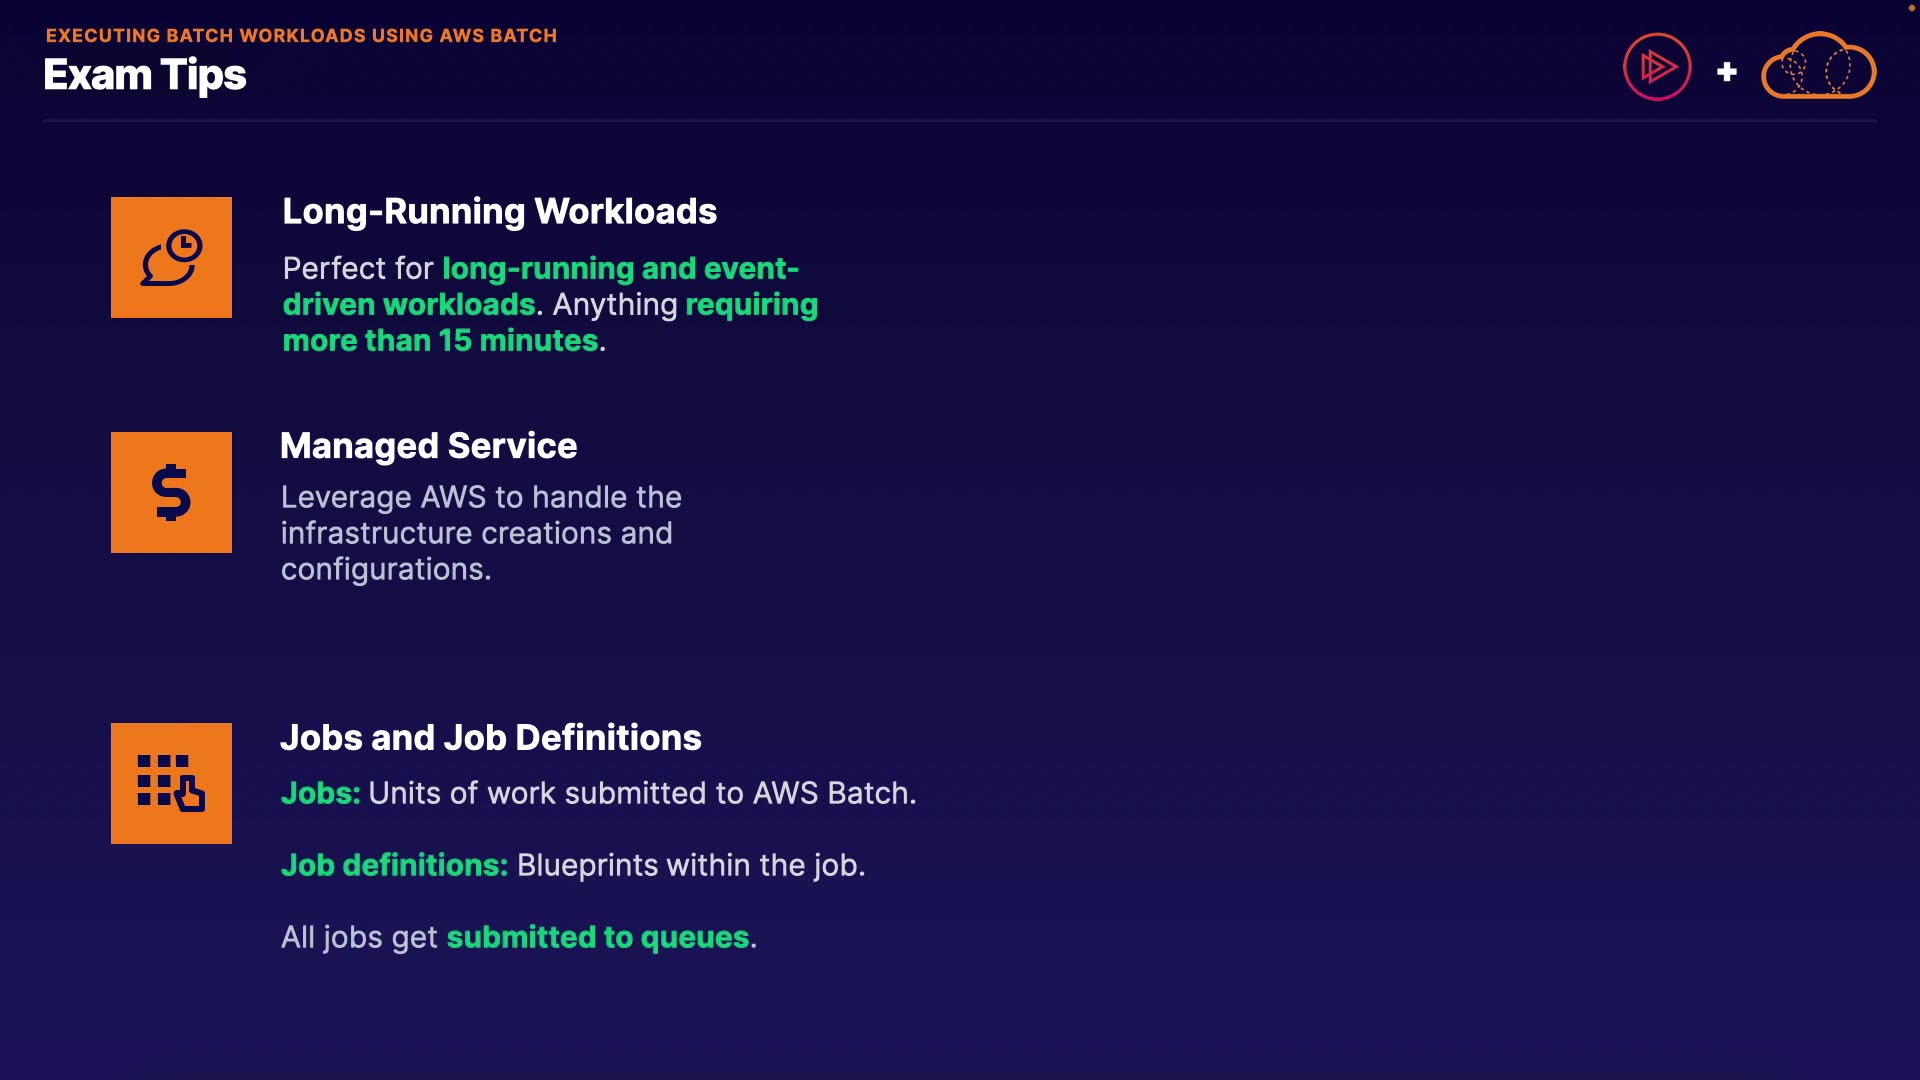The image size is (1920, 1080).
Task: Click the Exam Tips title
Action: tap(145, 75)
